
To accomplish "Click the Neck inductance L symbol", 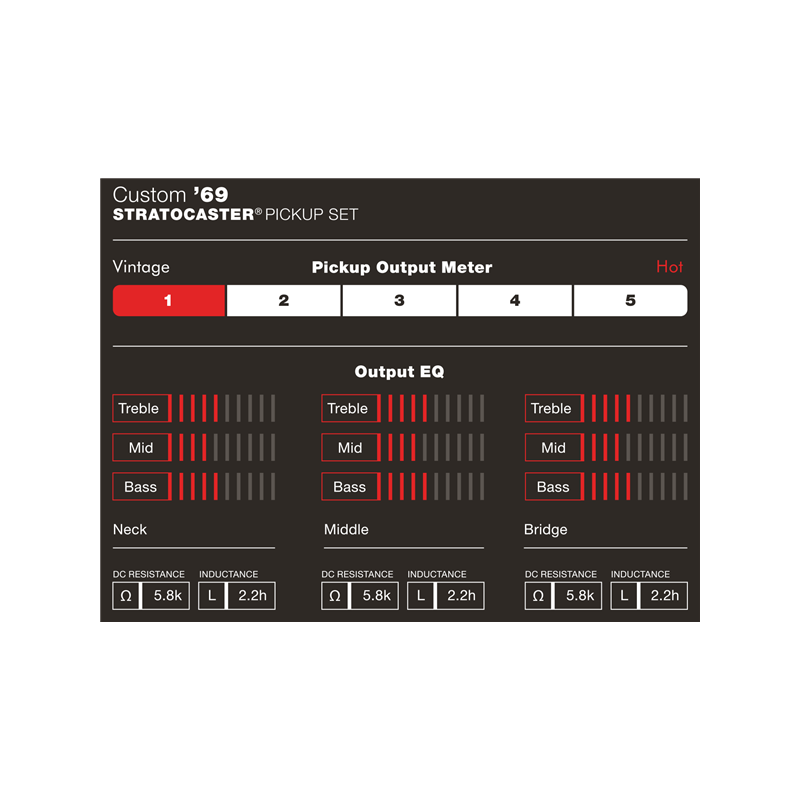I will click(x=212, y=596).
